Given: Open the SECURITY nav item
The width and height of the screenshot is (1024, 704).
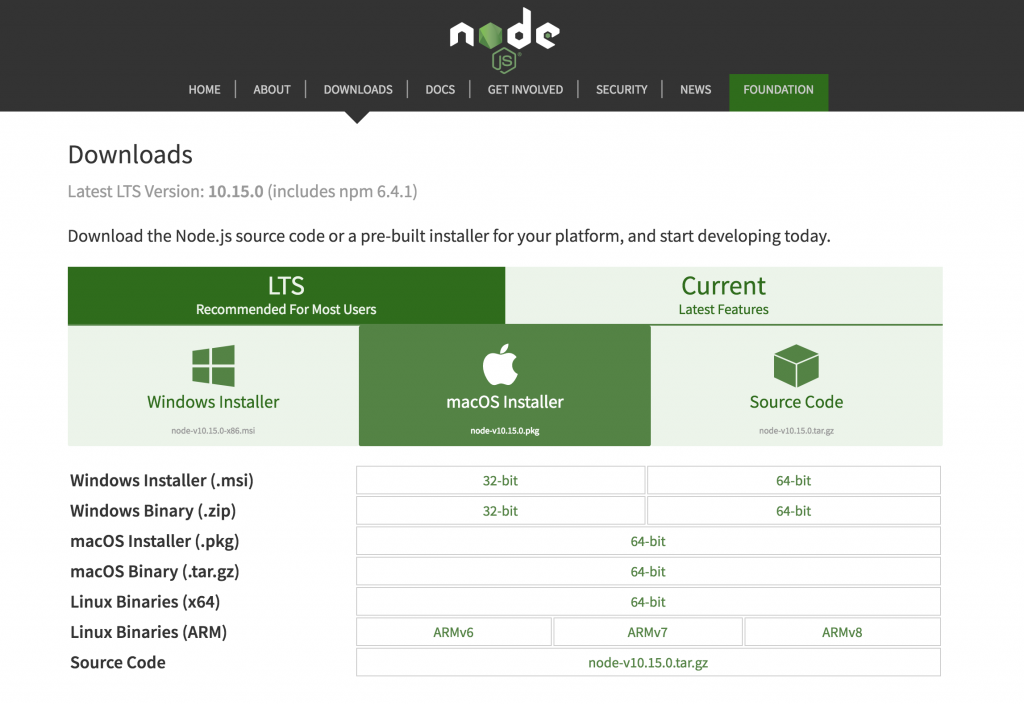Looking at the screenshot, I should coord(621,89).
